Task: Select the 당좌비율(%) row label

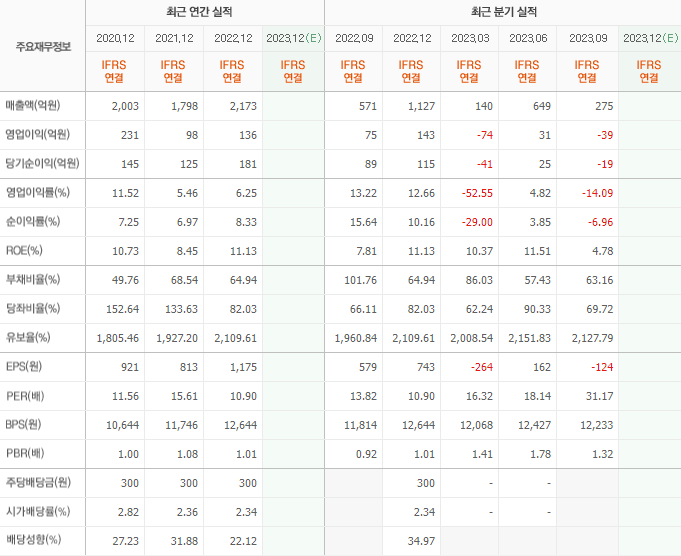Action: pos(33,309)
